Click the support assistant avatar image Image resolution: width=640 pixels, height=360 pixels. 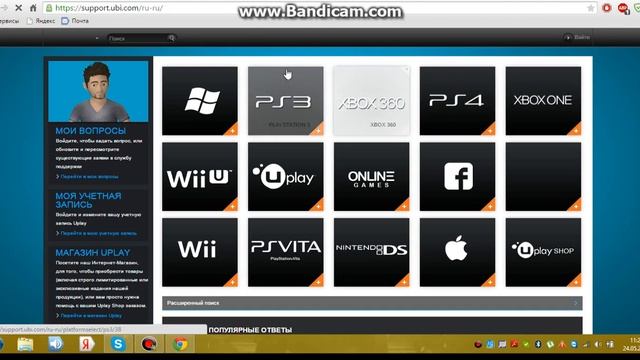tap(98, 91)
